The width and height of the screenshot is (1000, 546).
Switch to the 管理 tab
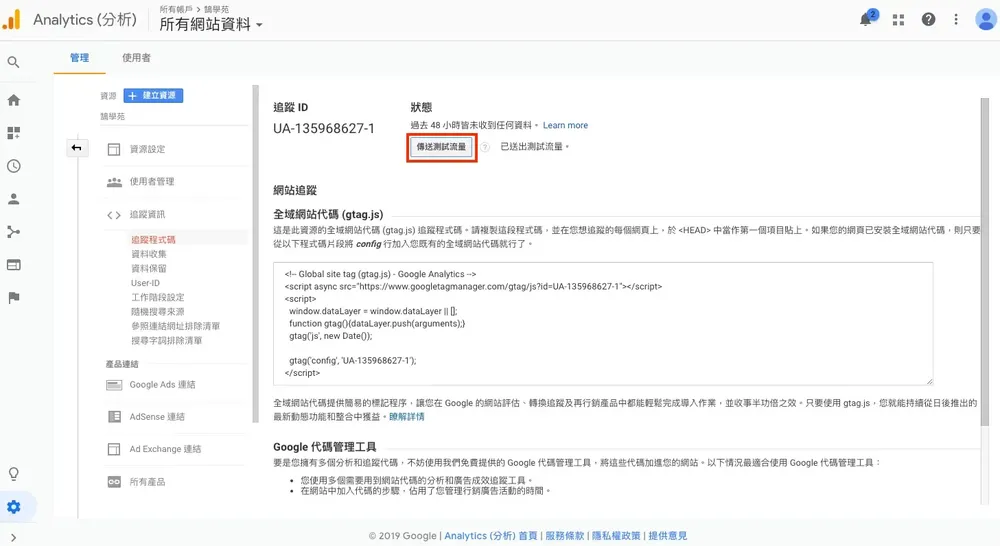tap(80, 58)
